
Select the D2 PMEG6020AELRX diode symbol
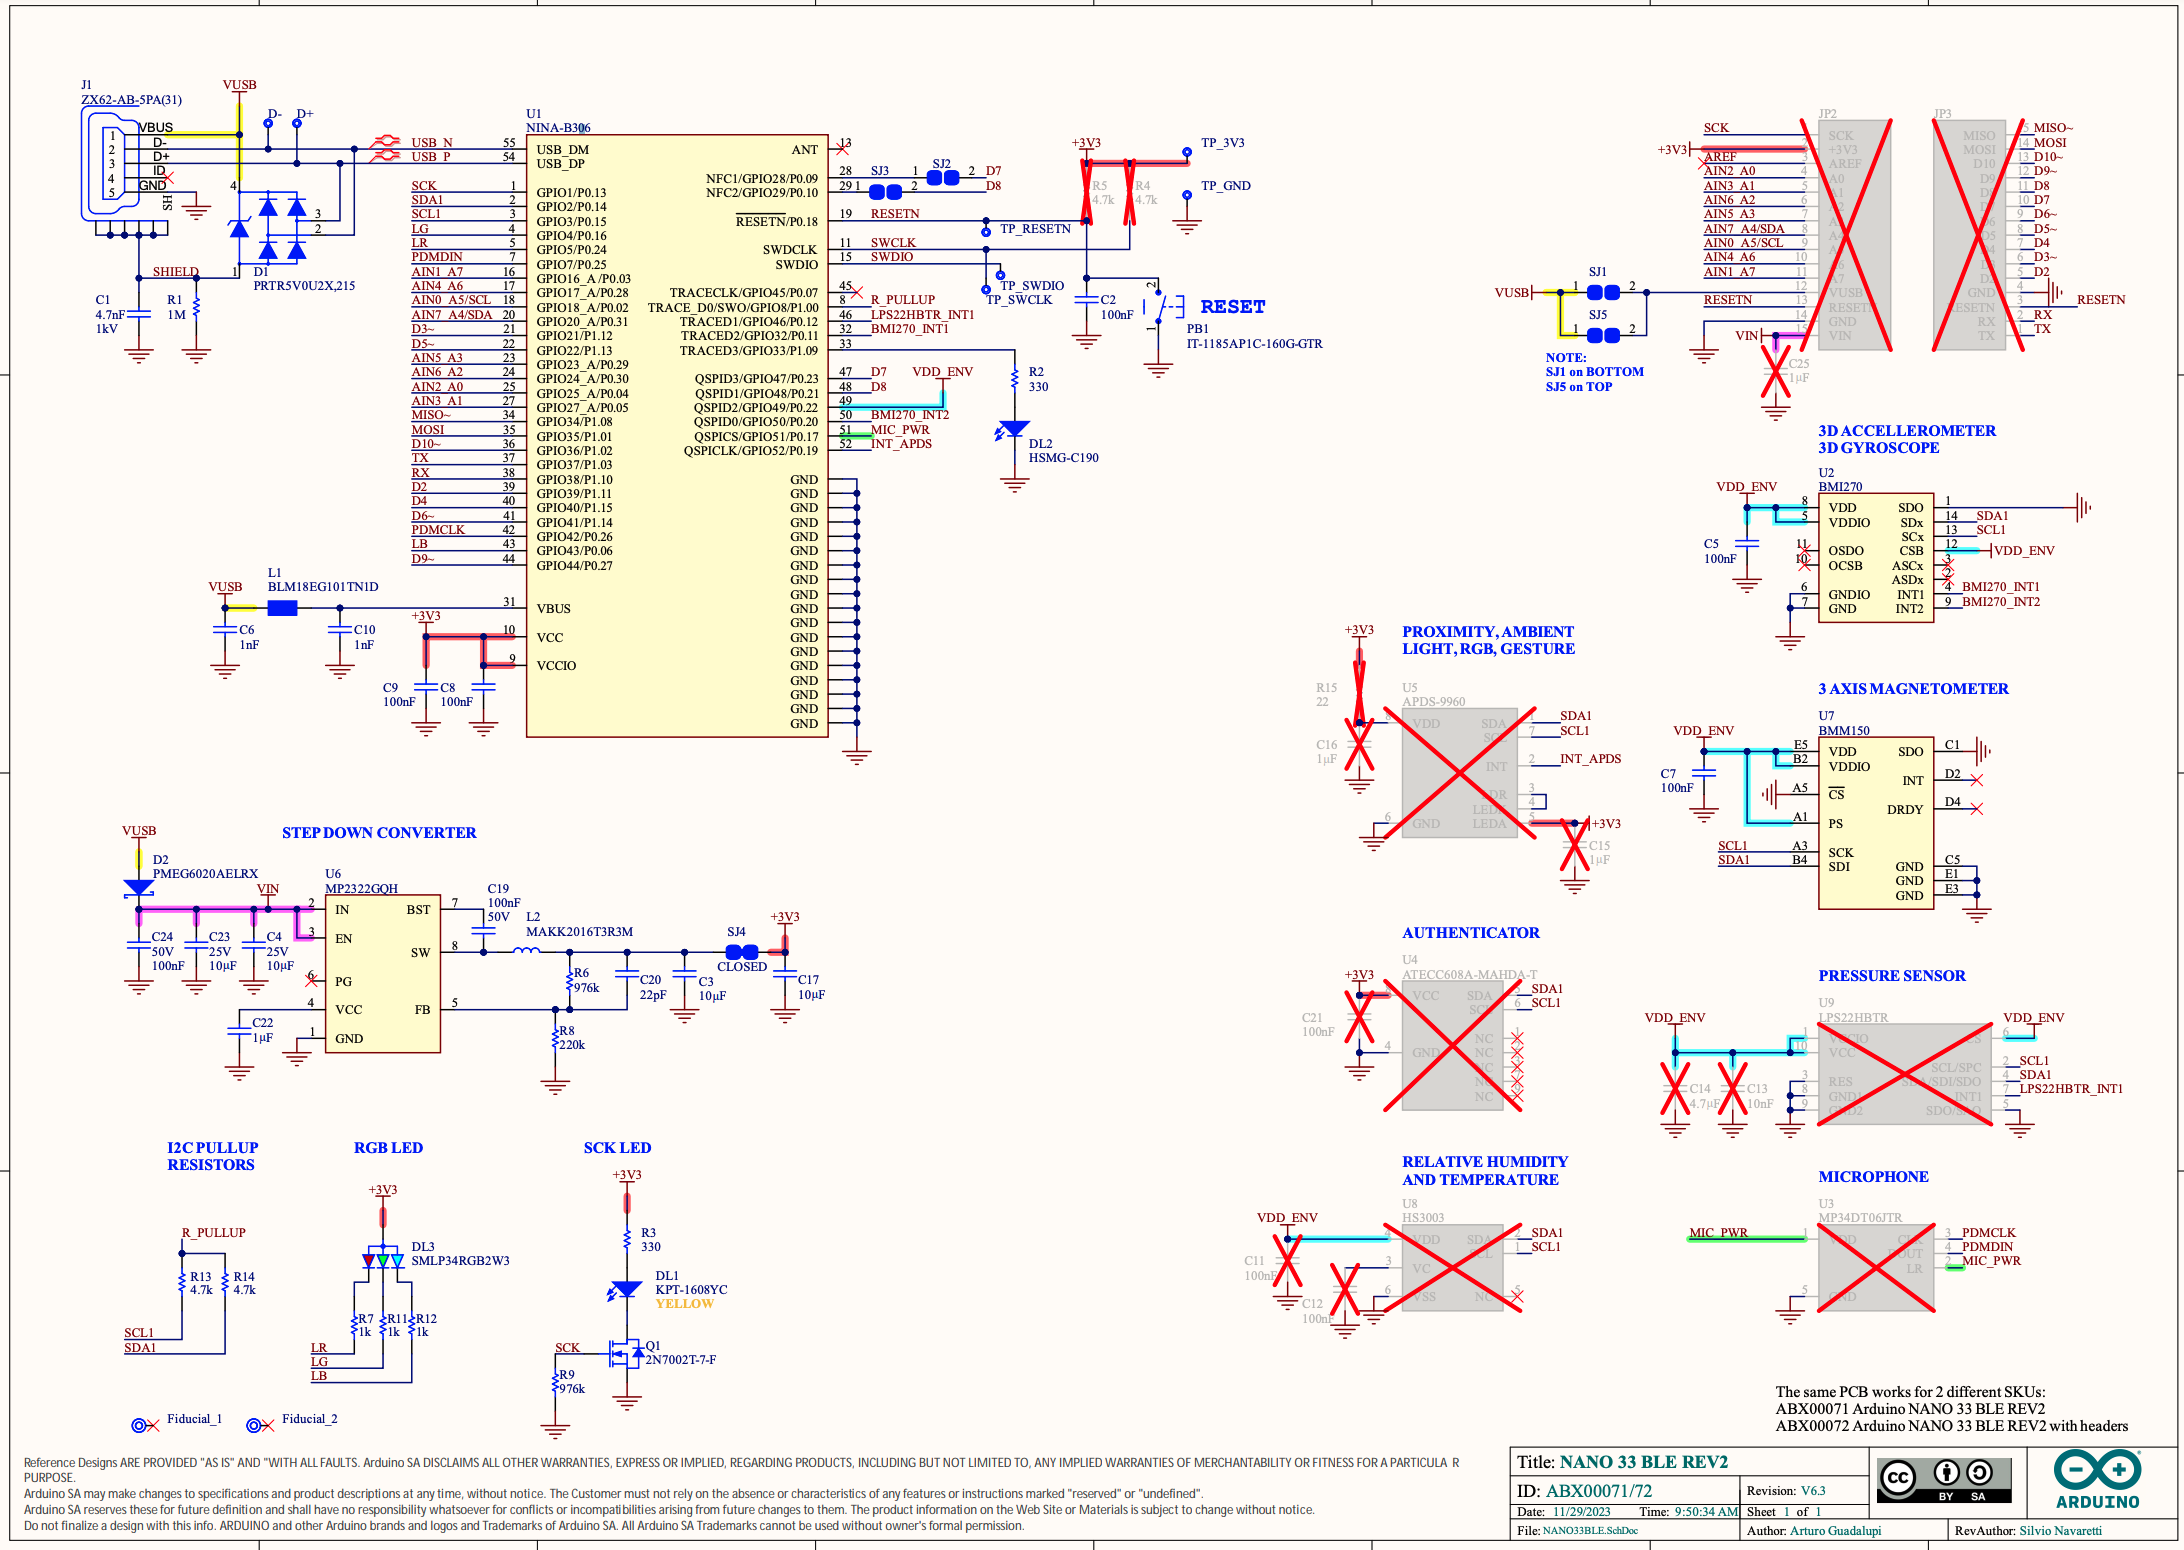tap(138, 887)
